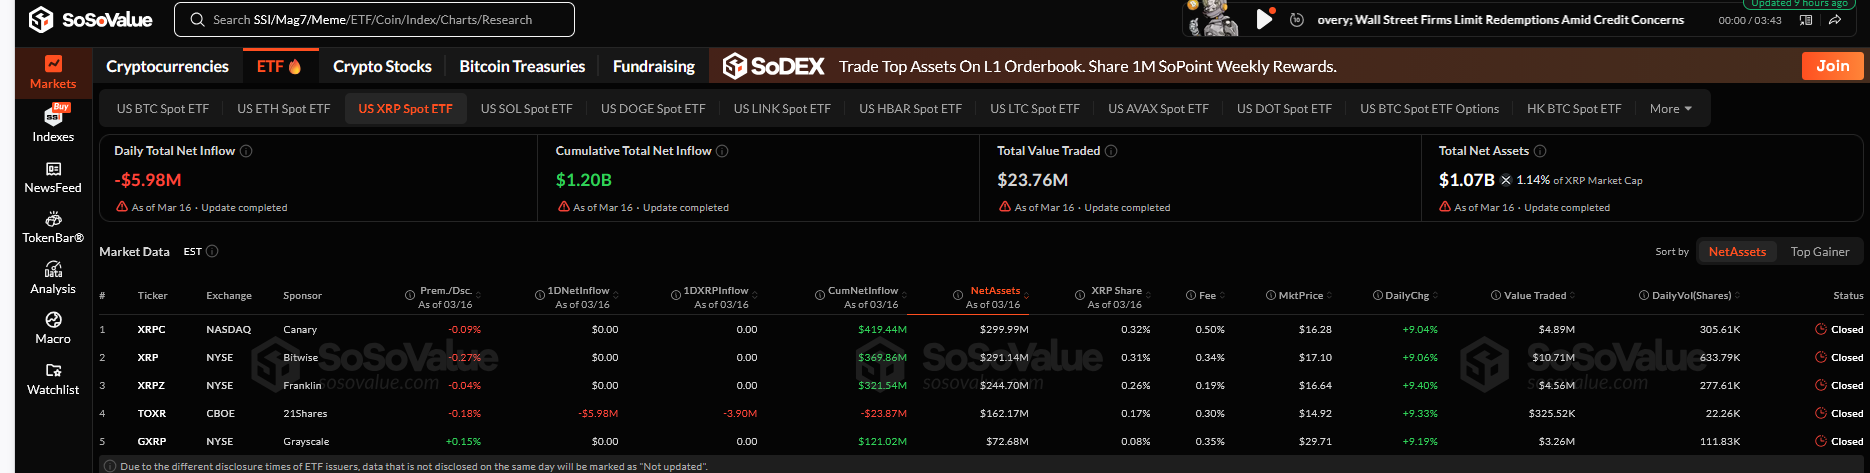Click the Total Net Assets info icon
This screenshot has height=473, width=1870.
coord(1540,151)
